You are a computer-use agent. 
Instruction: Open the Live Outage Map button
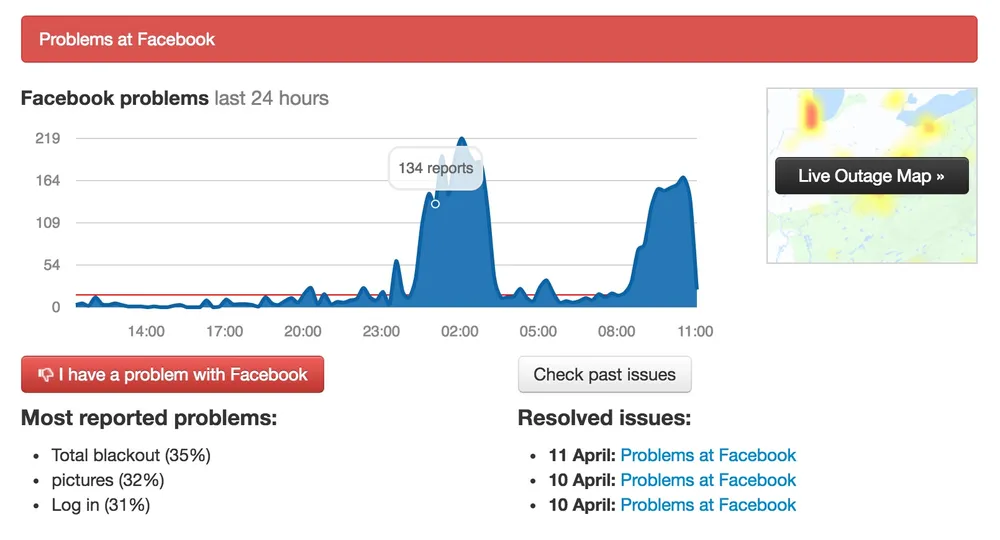coord(871,175)
